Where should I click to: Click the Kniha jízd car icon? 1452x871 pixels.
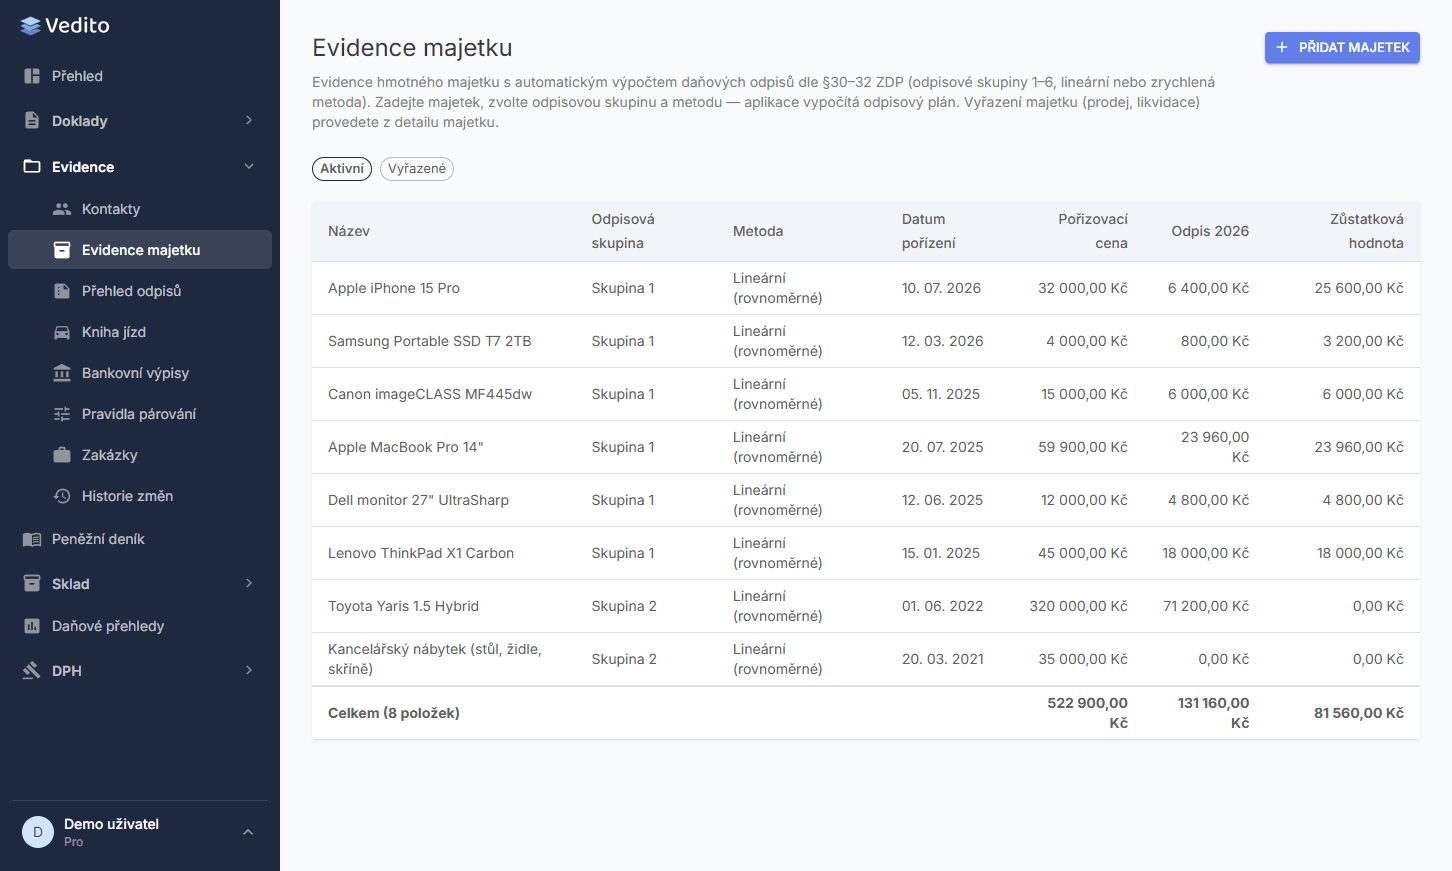(62, 332)
